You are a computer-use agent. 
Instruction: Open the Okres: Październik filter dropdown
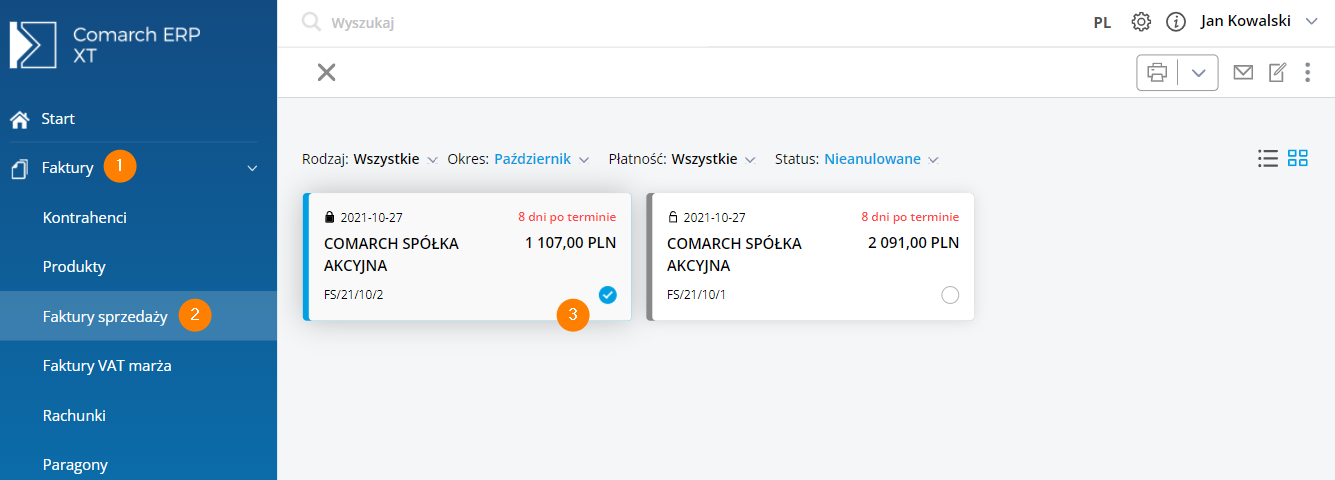(x=518, y=159)
